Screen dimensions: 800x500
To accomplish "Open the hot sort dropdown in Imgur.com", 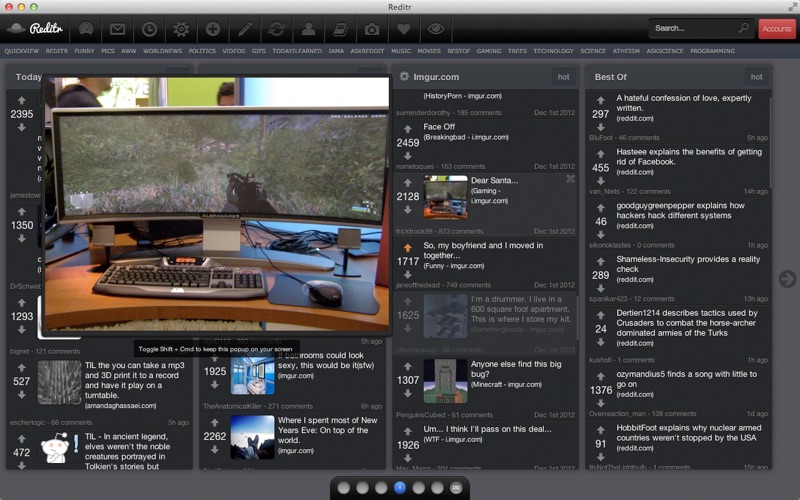I will [563, 77].
